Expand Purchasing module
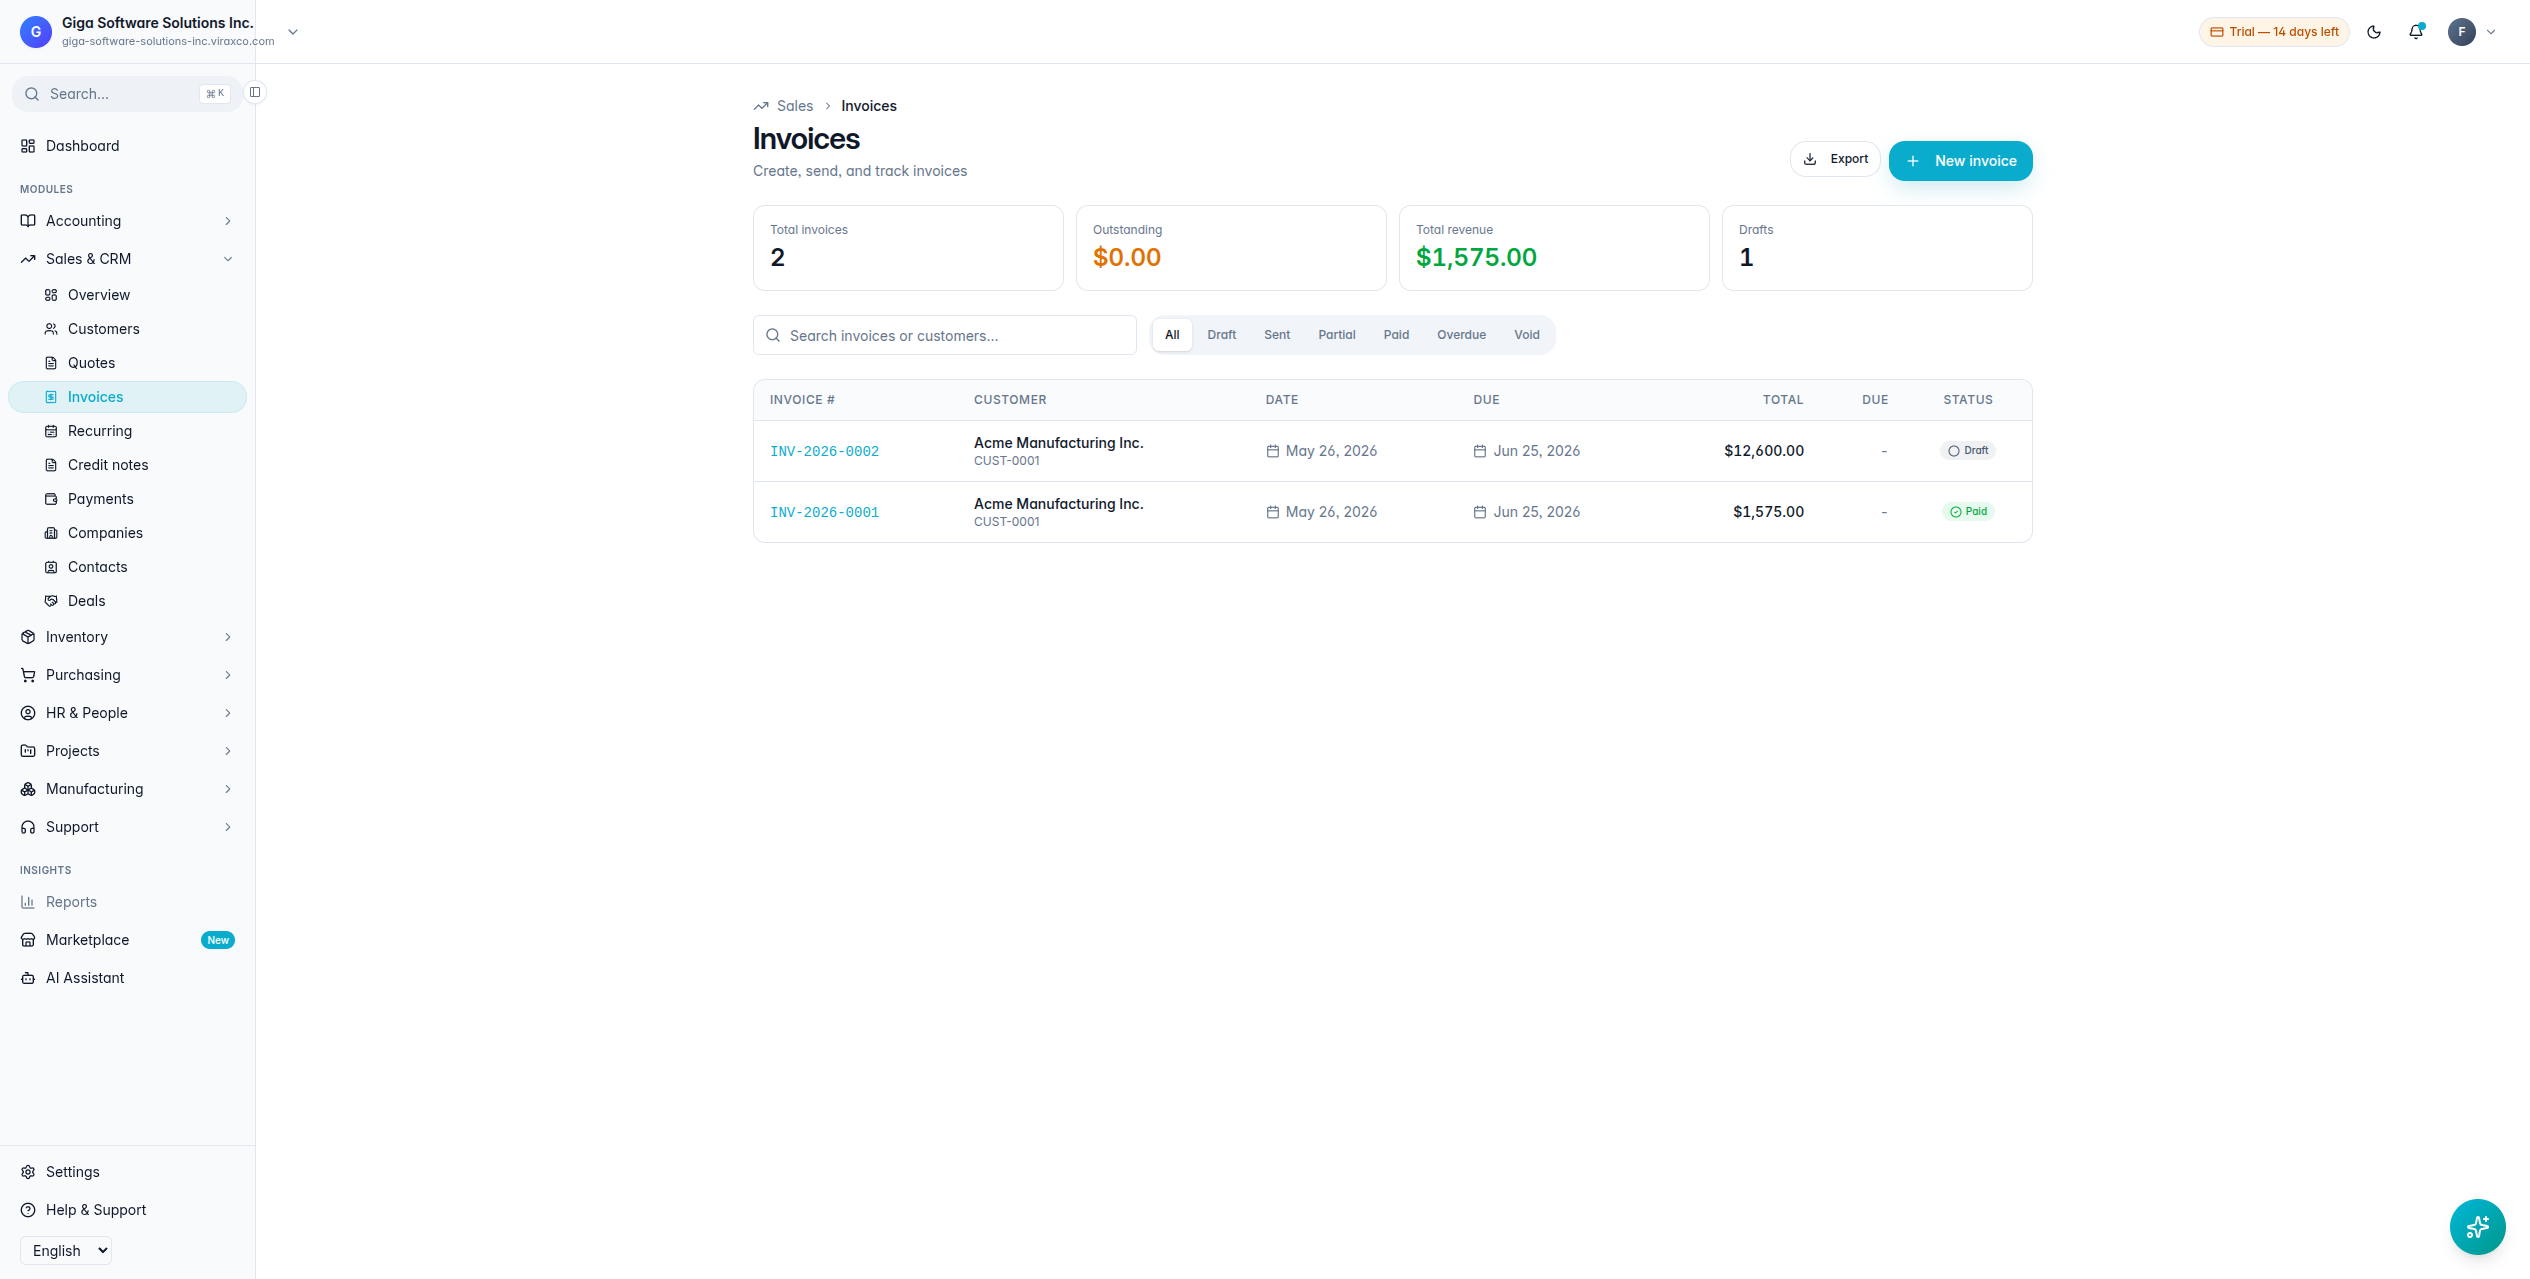Image resolution: width=2530 pixels, height=1279 pixels. (127, 675)
